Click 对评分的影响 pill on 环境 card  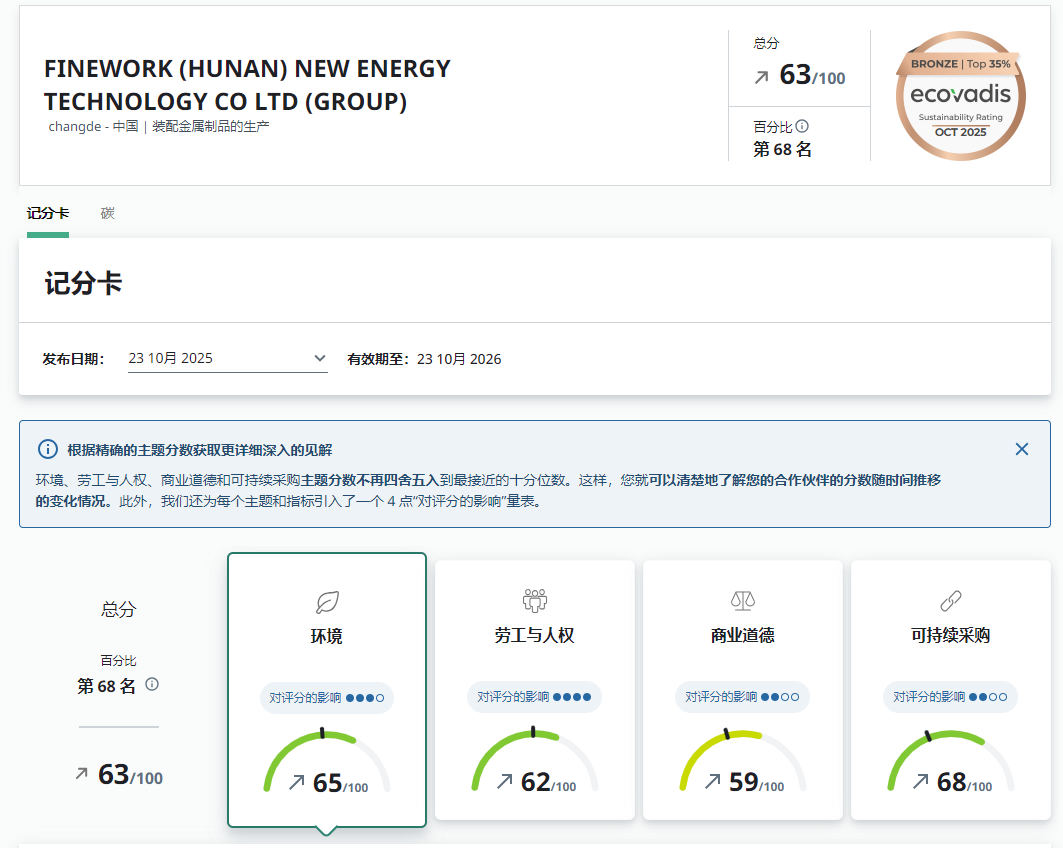[x=327, y=697]
